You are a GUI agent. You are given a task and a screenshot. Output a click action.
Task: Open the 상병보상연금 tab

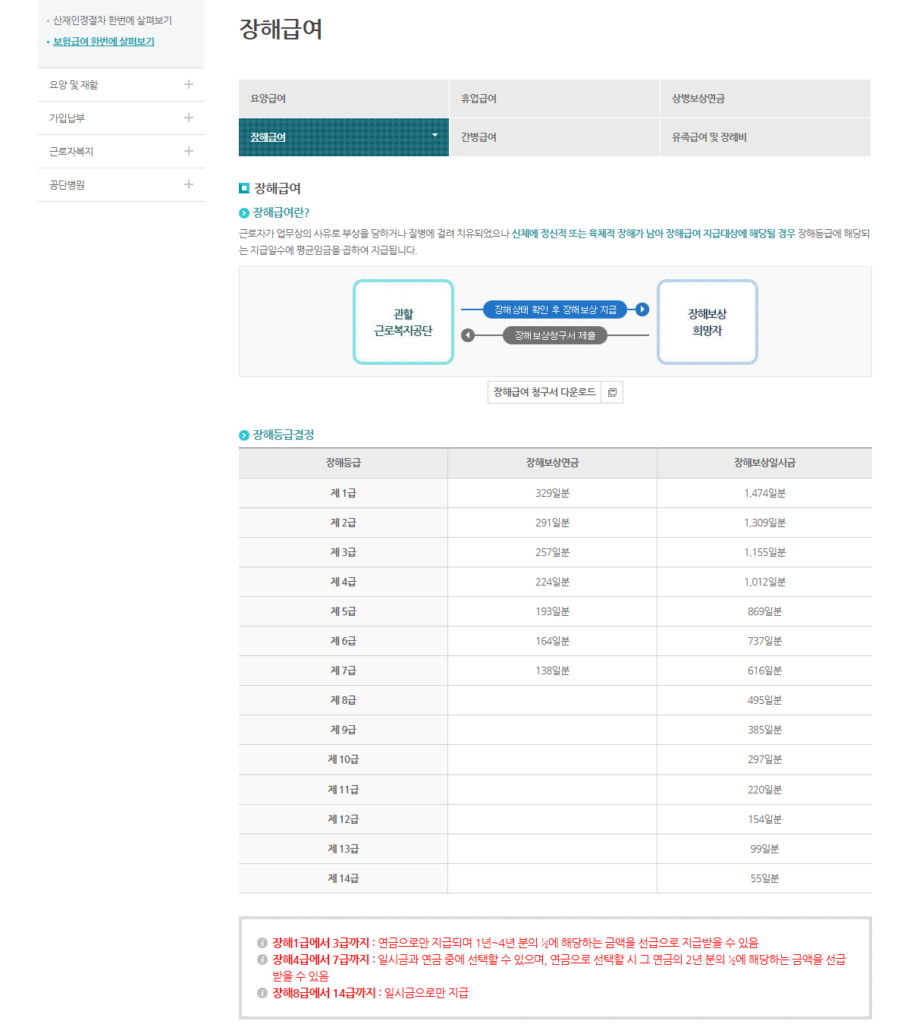(x=766, y=99)
